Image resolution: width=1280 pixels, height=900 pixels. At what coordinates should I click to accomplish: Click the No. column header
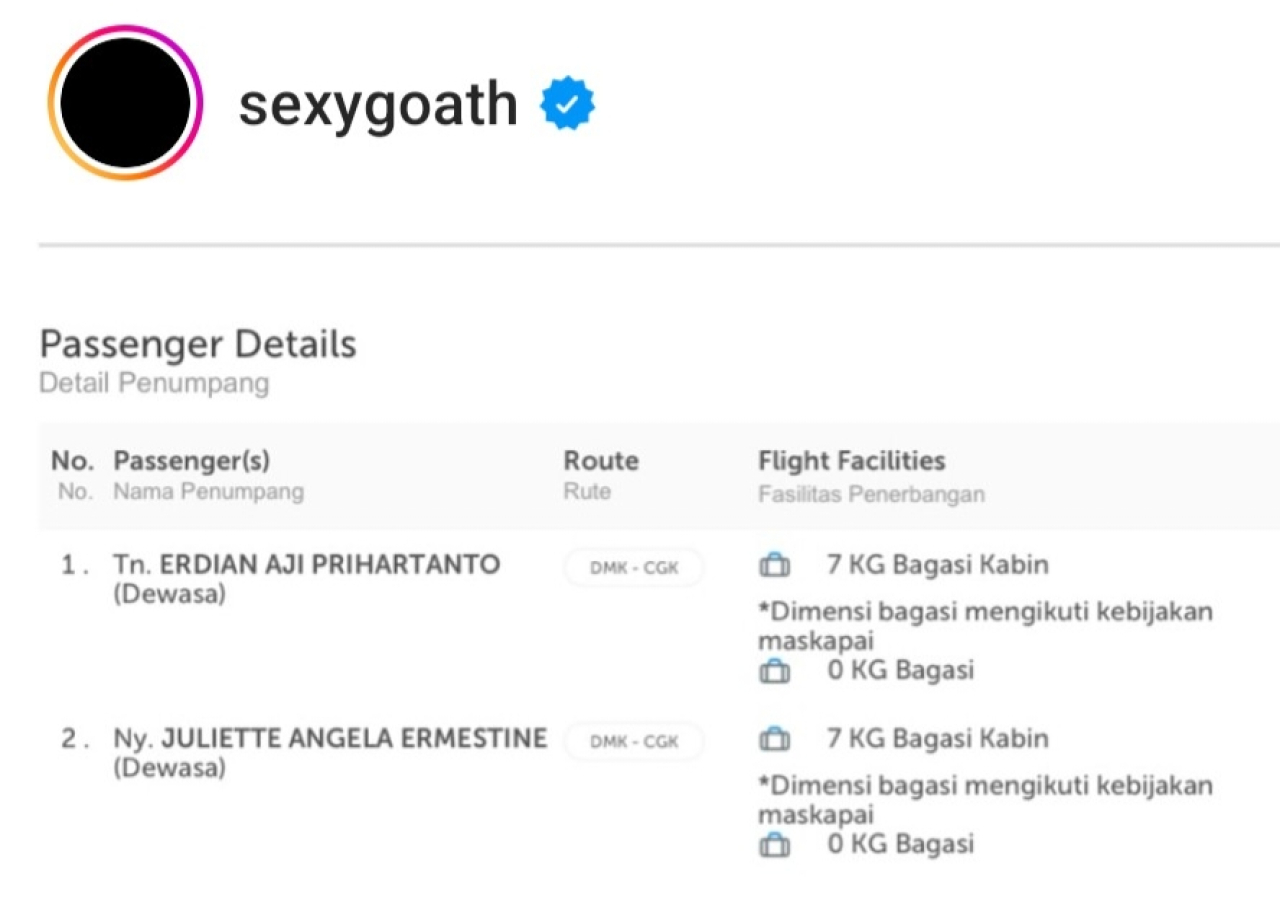coord(72,461)
